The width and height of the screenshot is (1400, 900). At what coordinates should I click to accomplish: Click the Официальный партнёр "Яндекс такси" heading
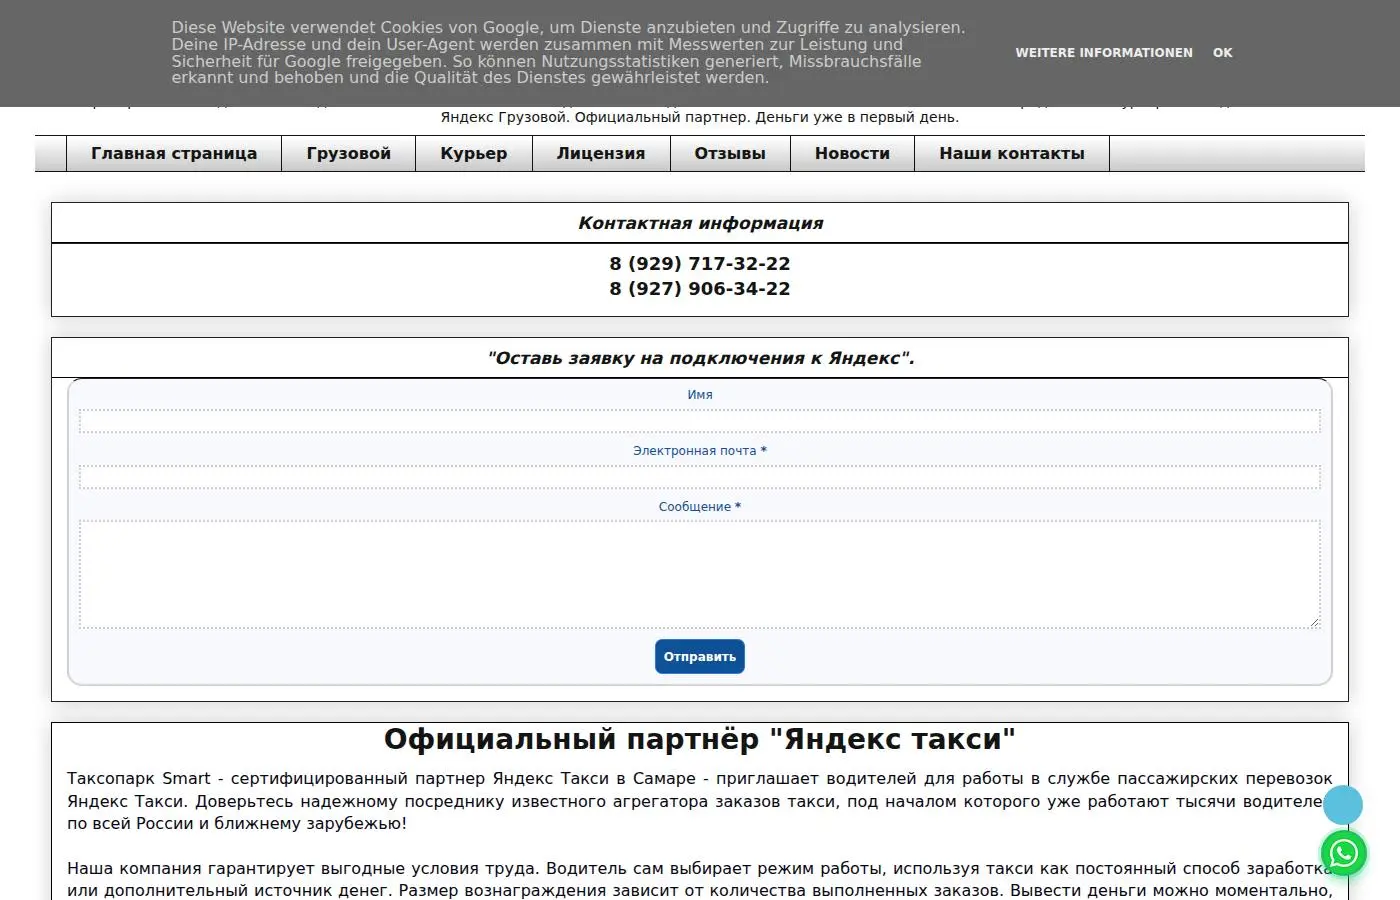click(700, 740)
